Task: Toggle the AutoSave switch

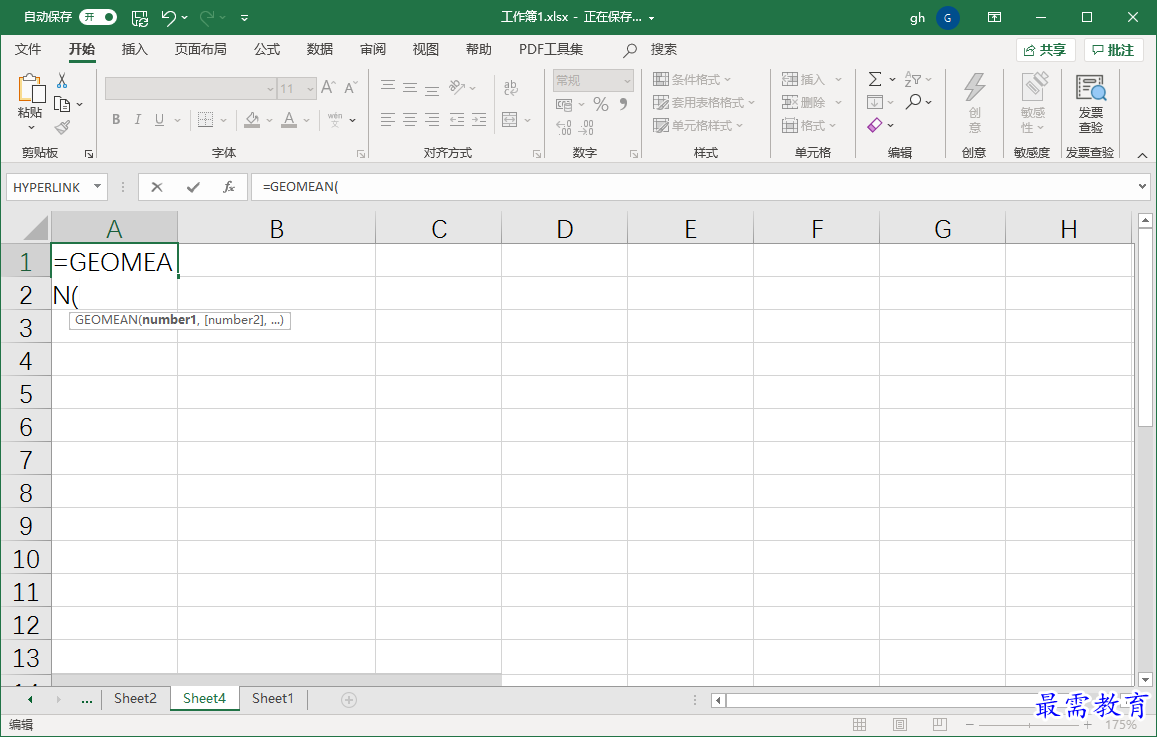Action: coord(98,17)
